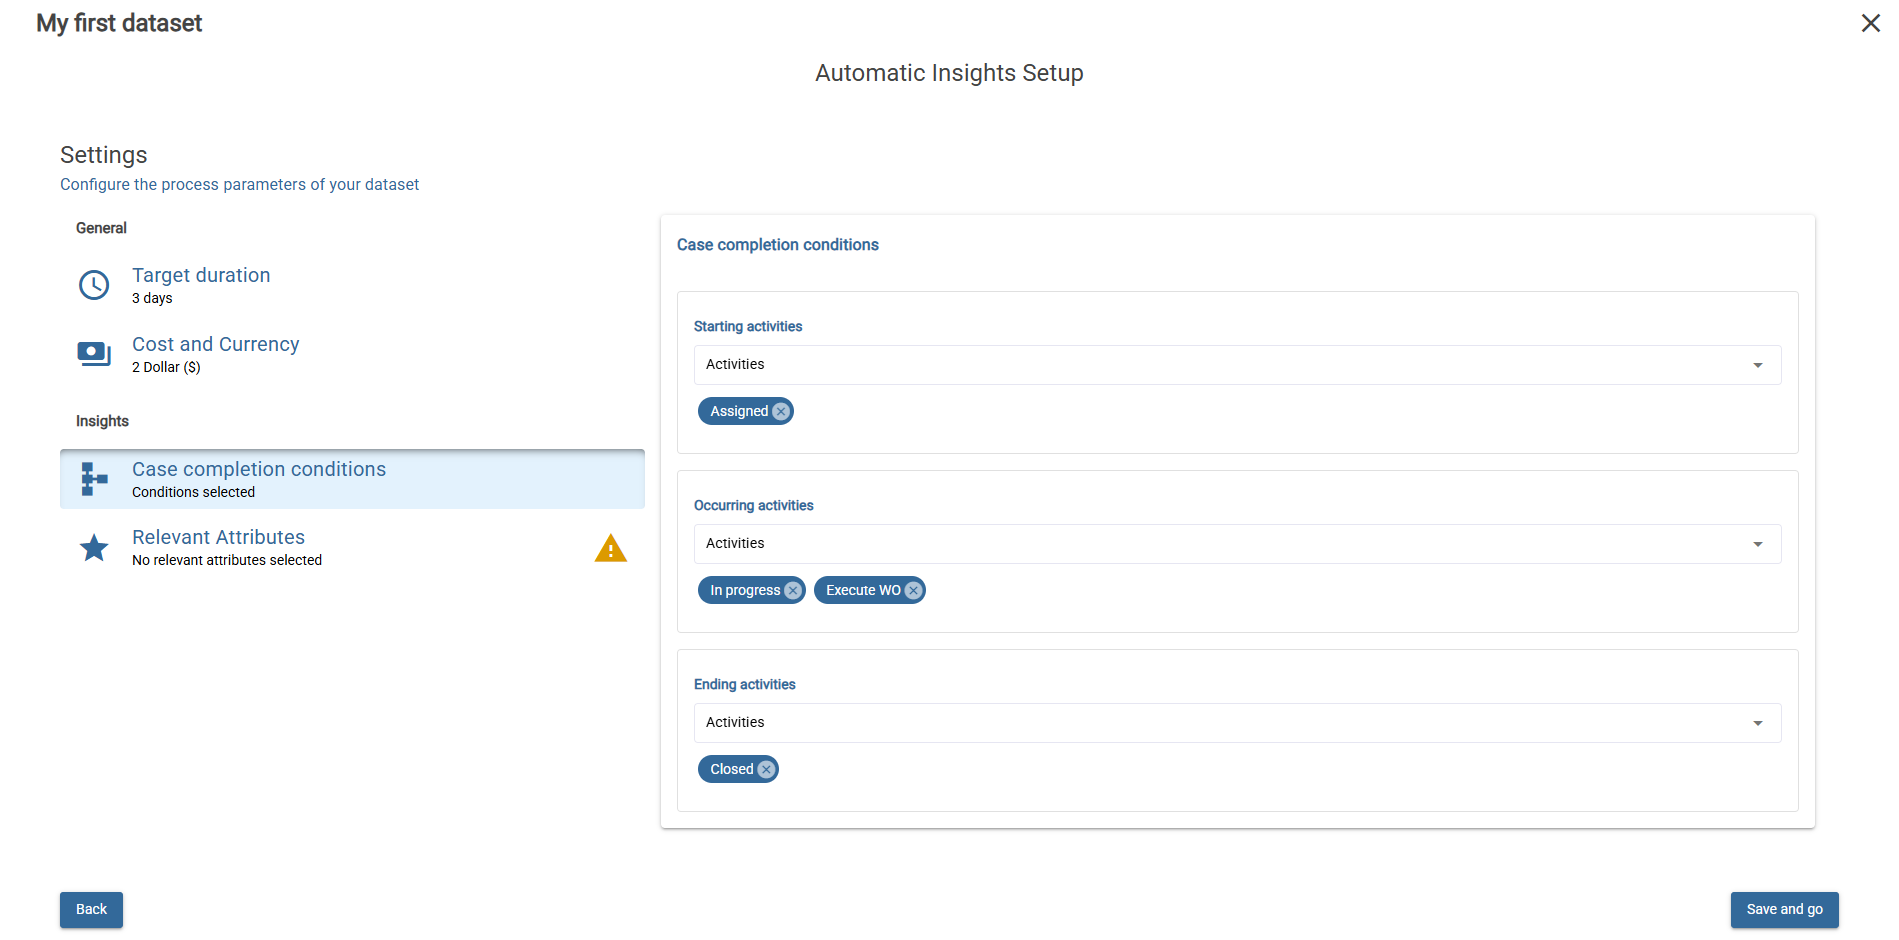Remove the Closed activity chip
The height and width of the screenshot is (940, 1899).
pyautogui.click(x=766, y=769)
